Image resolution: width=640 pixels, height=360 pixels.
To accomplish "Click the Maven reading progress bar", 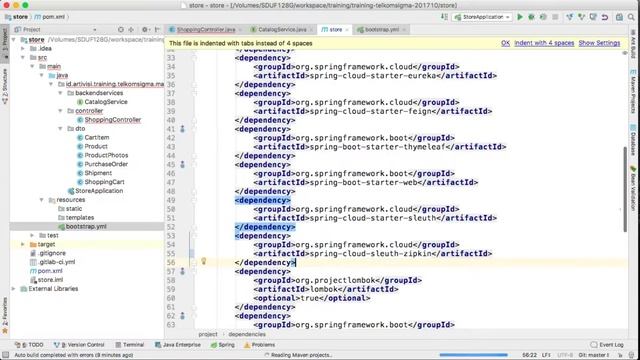I will (x=473, y=355).
